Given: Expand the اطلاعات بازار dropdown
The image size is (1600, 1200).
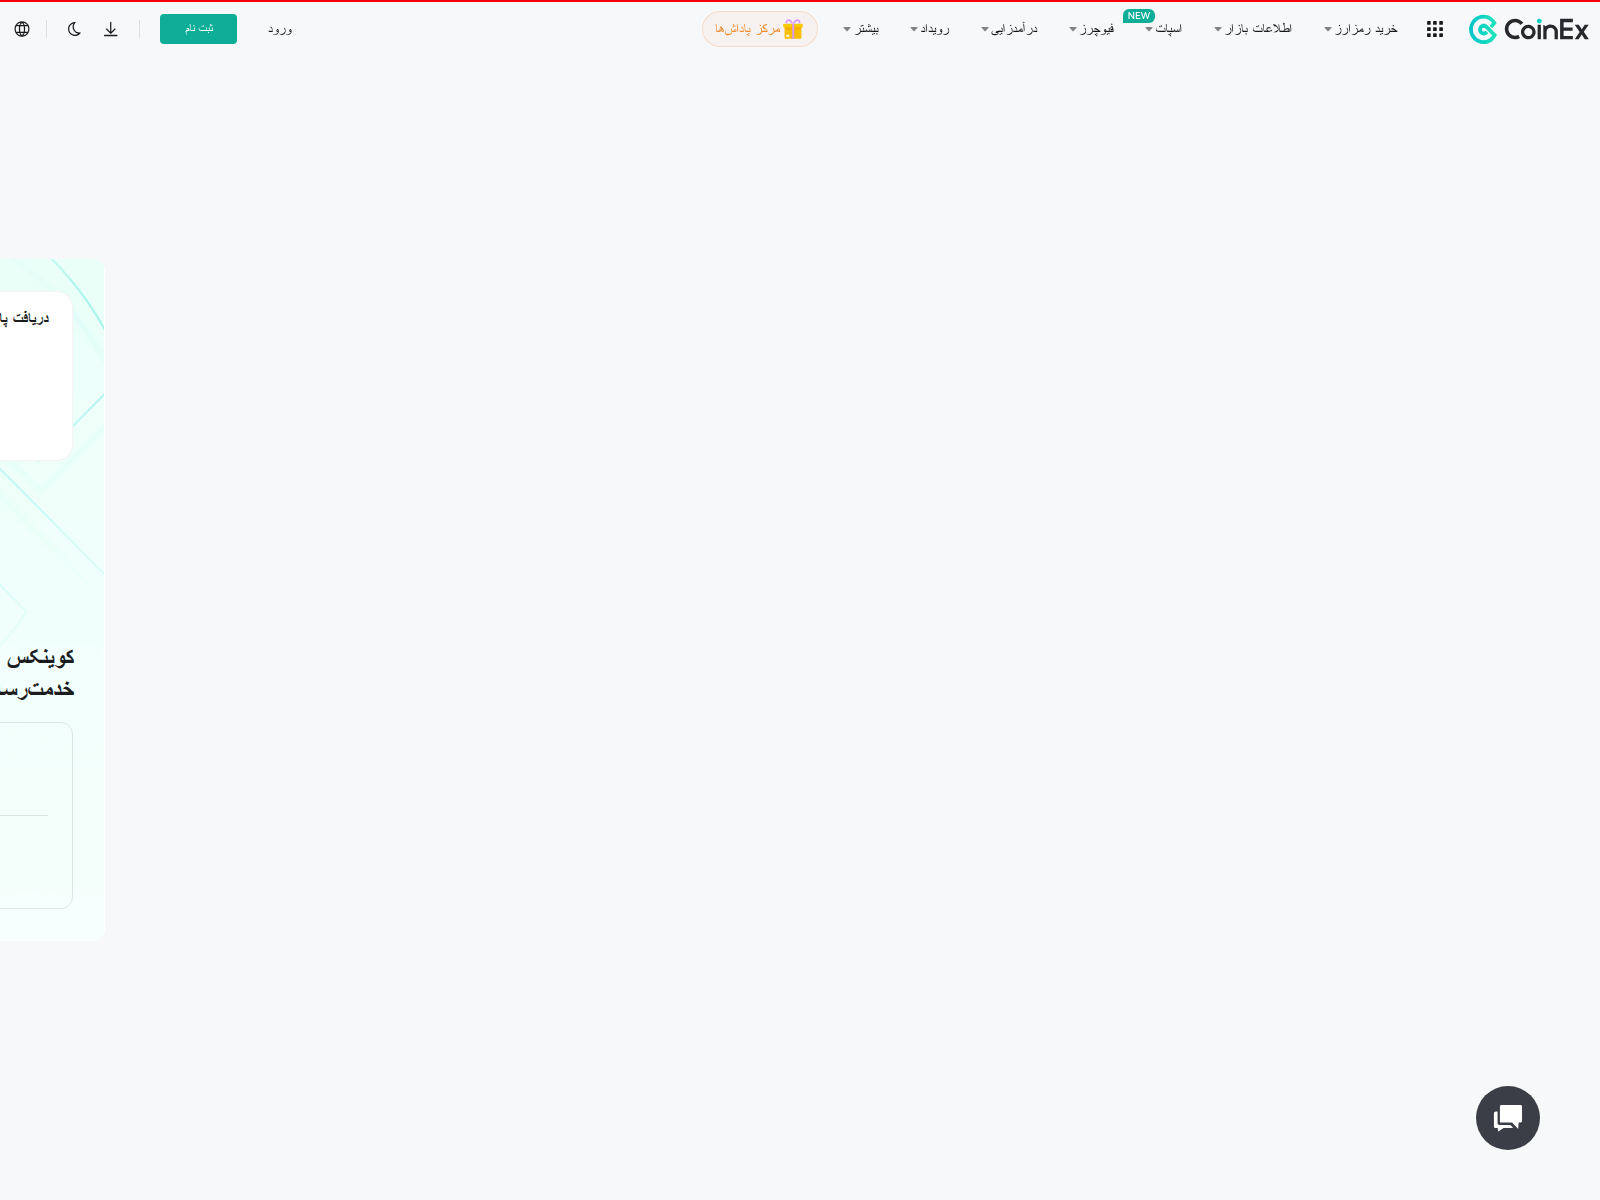Looking at the screenshot, I should point(1254,29).
